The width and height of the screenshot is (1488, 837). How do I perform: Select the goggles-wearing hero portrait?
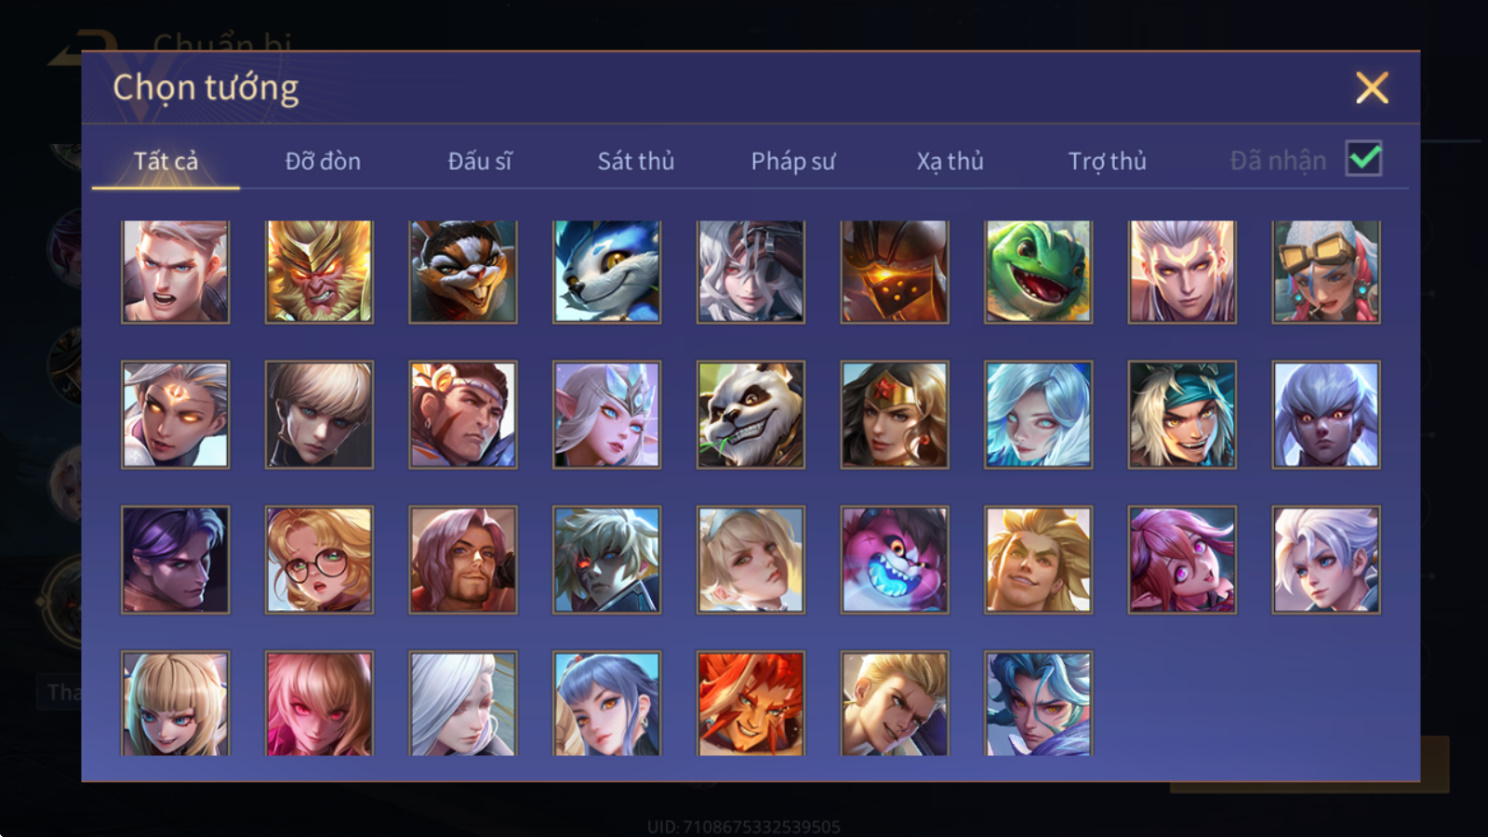pos(1326,272)
